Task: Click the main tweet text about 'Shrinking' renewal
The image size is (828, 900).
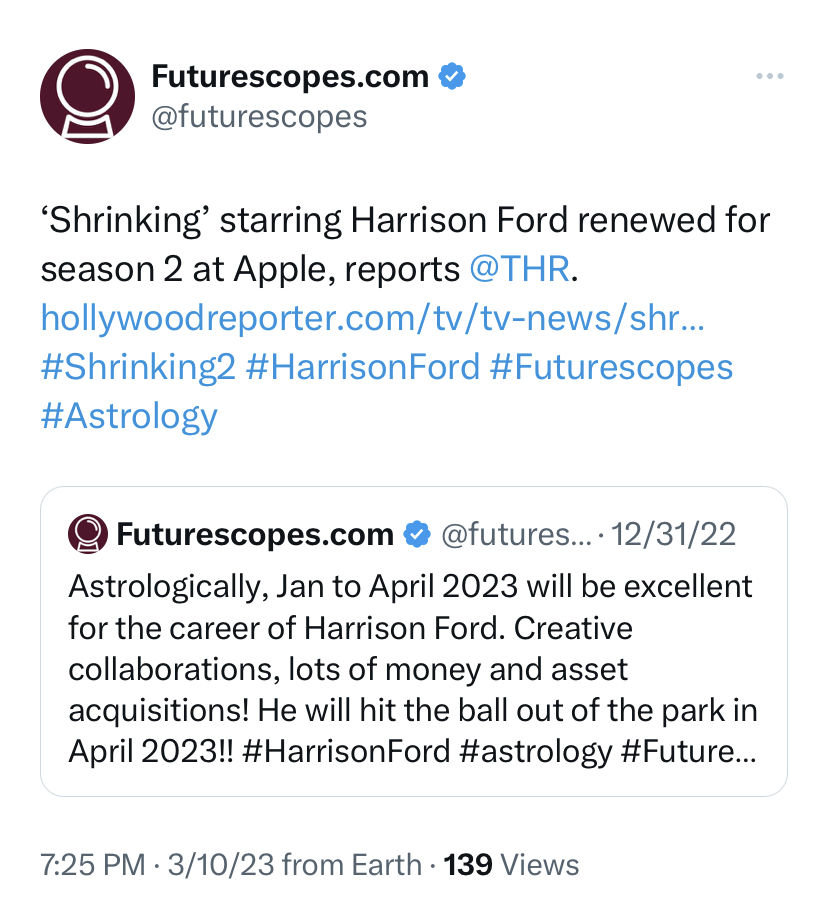Action: click(405, 244)
